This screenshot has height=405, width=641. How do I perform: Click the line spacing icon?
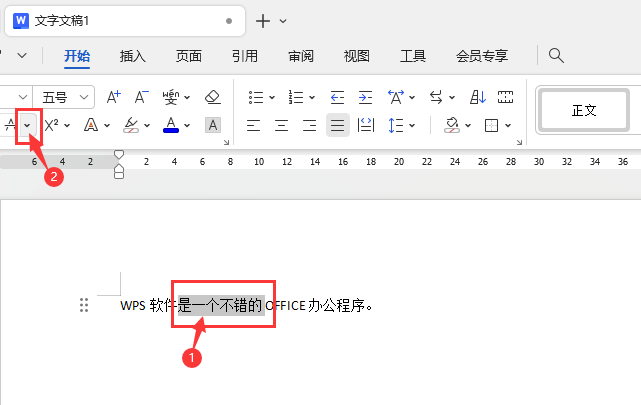[x=396, y=125]
